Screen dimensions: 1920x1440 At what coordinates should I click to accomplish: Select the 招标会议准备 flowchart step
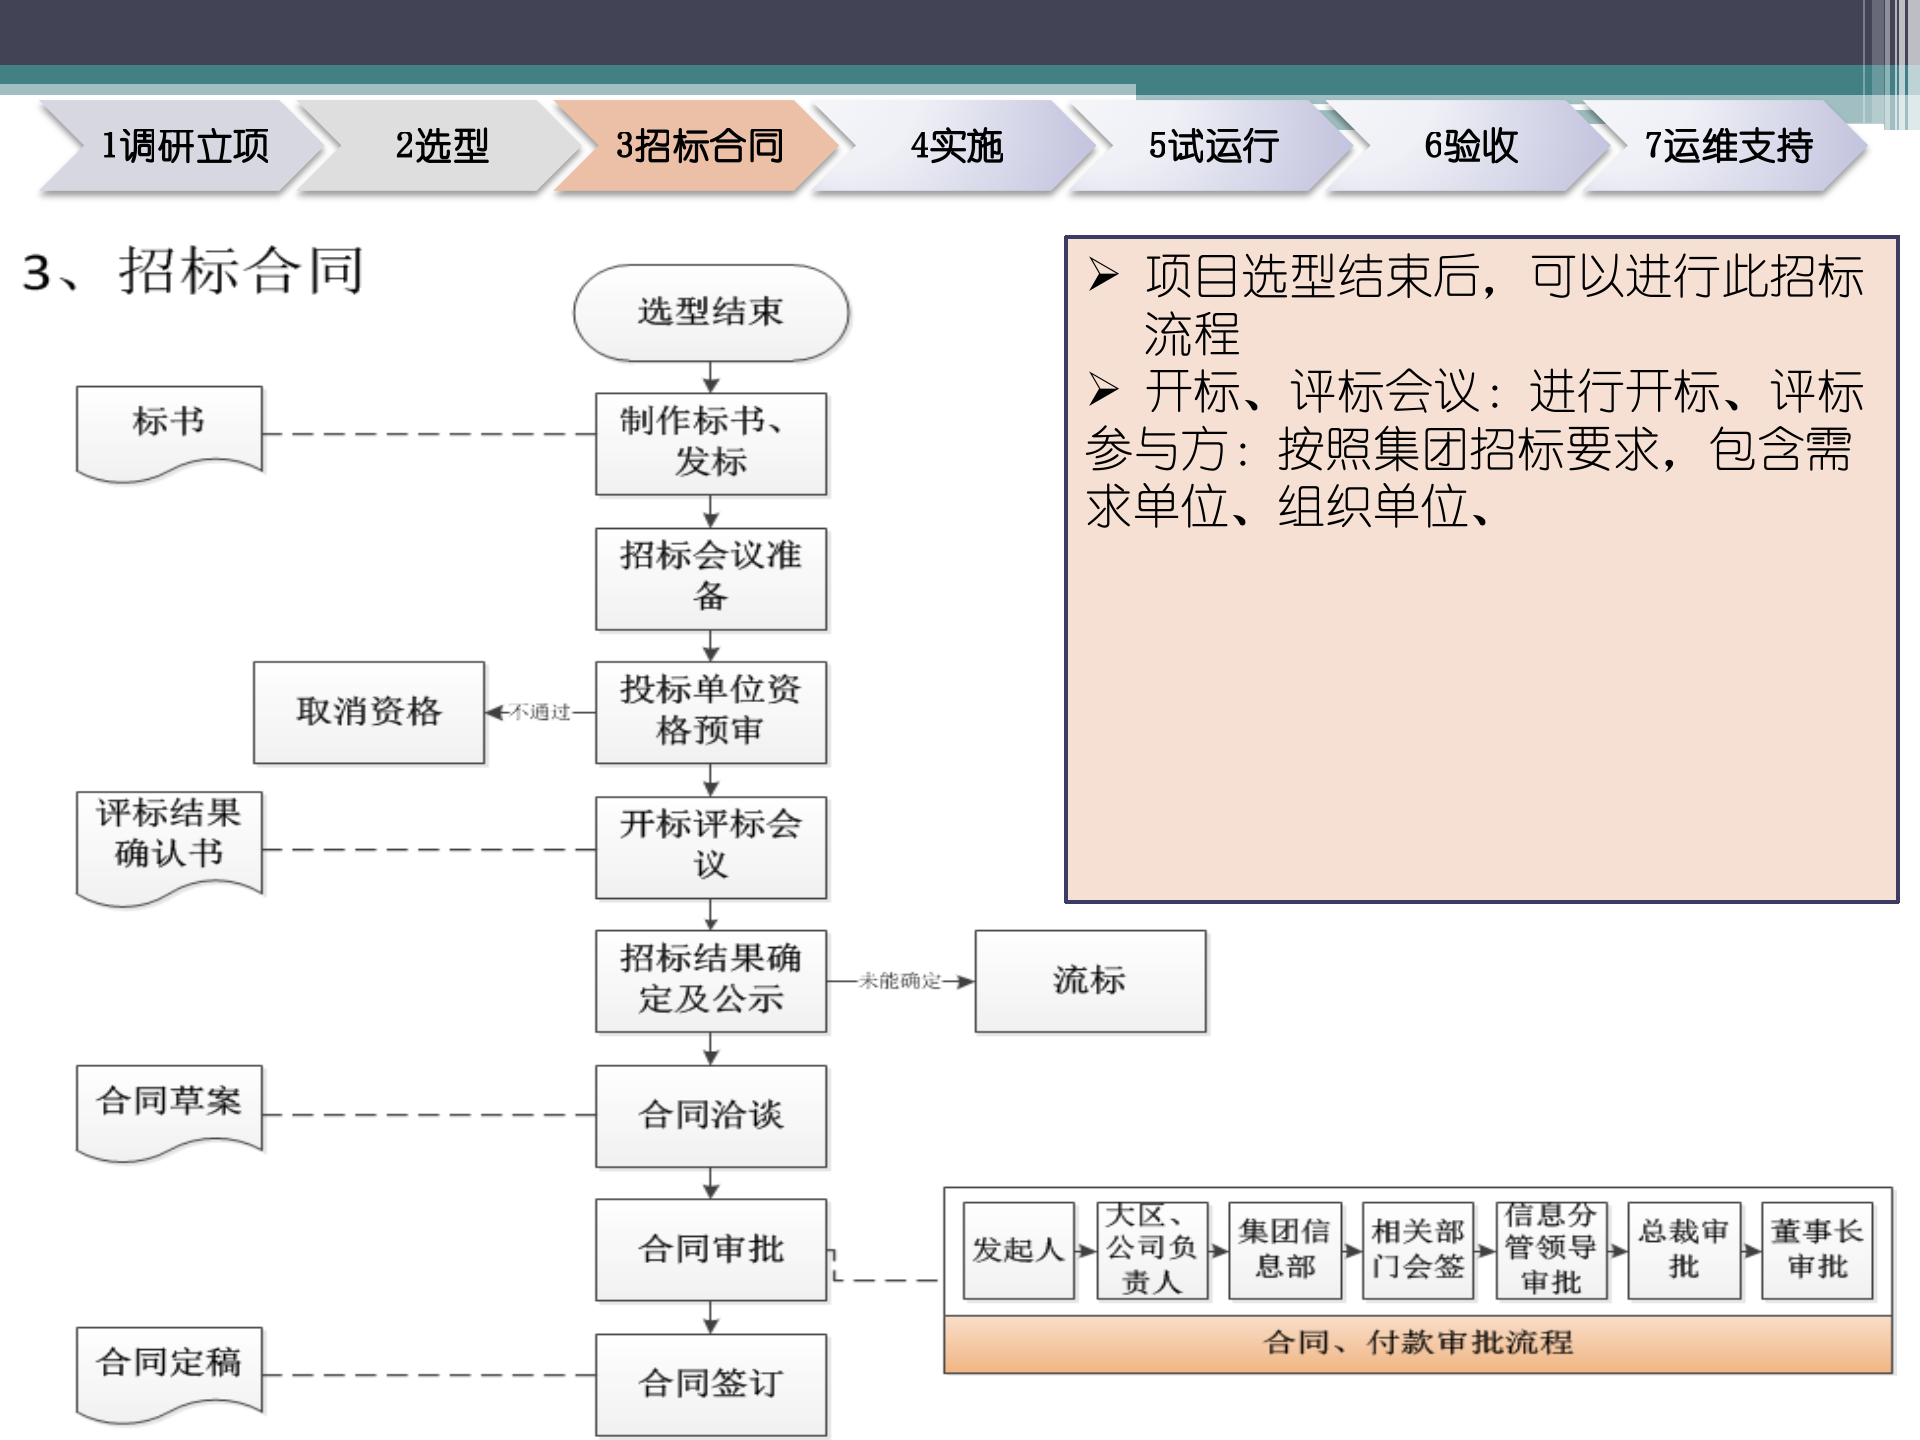coord(712,577)
